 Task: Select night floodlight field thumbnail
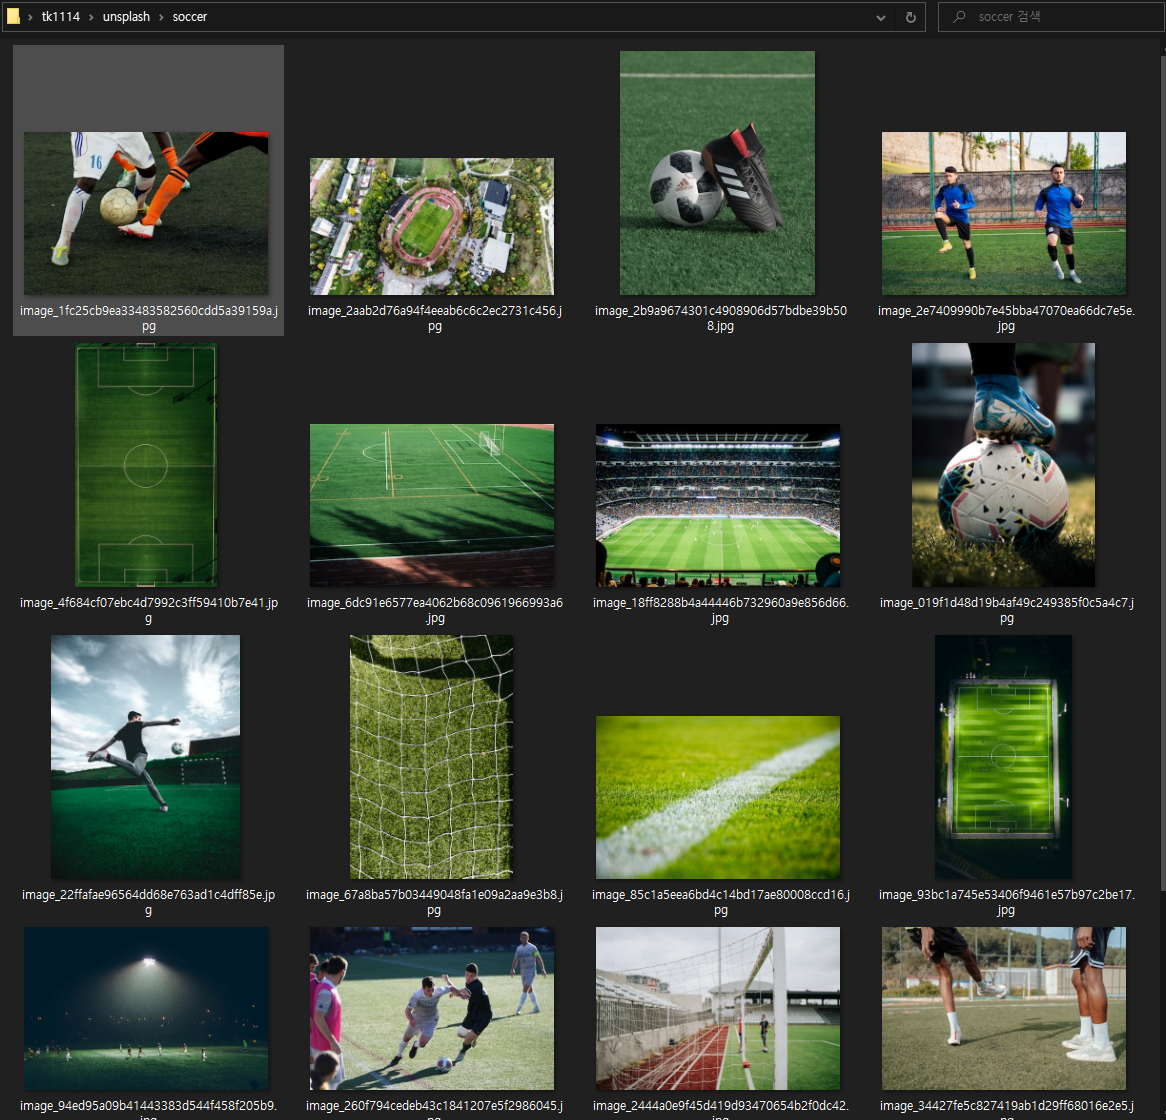146,1008
